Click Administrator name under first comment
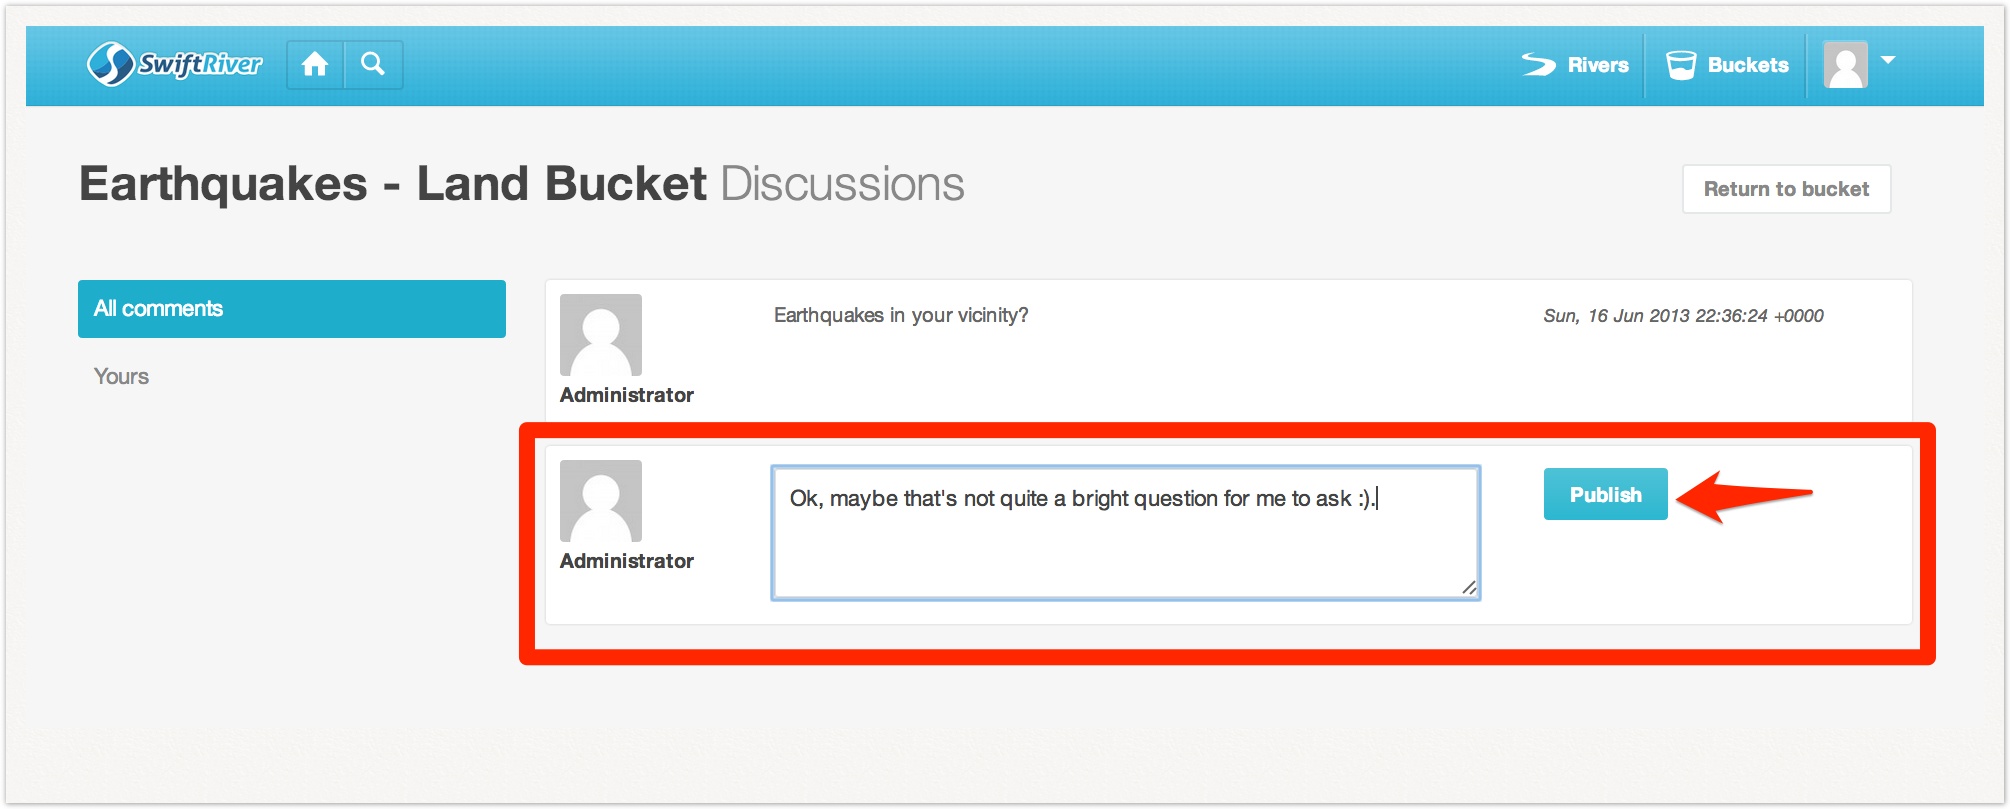The height and width of the screenshot is (809, 2010). [626, 395]
